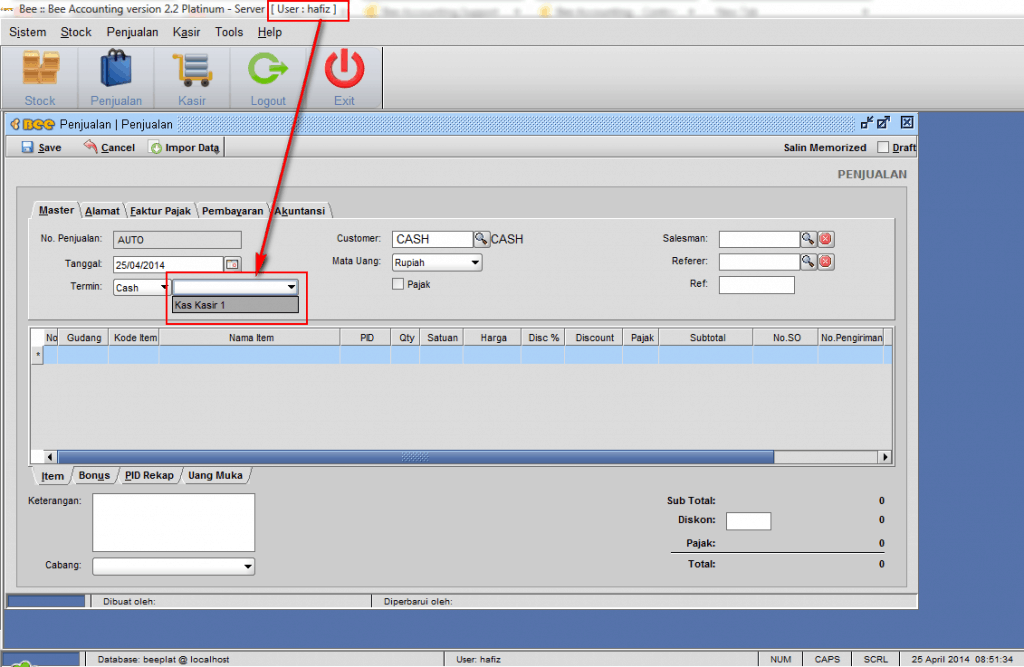The width and height of the screenshot is (1024, 667).
Task: Click the green Logout icon
Action: 268,78
